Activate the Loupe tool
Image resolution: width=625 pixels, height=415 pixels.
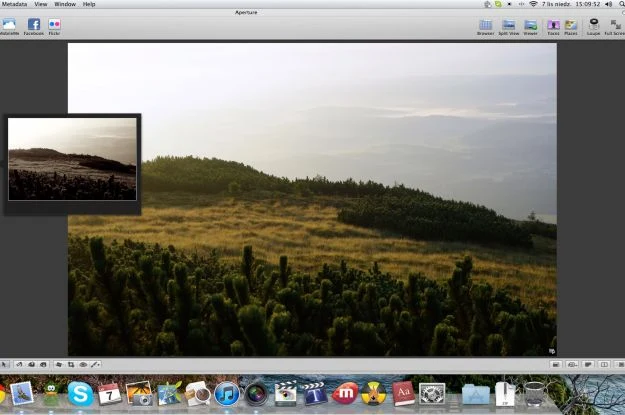pos(593,25)
